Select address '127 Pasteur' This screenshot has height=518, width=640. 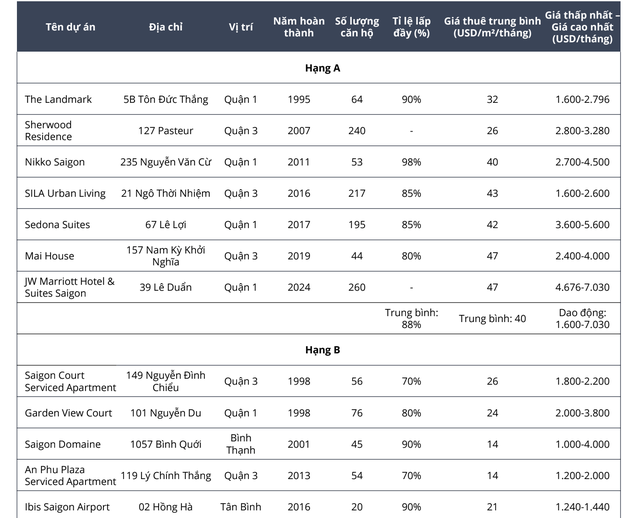(166, 131)
